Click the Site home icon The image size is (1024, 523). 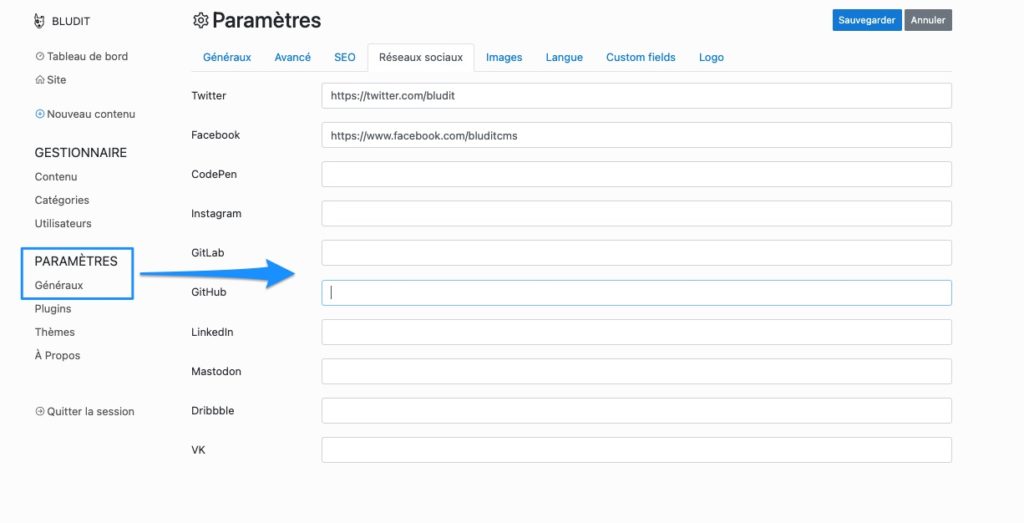(x=40, y=80)
